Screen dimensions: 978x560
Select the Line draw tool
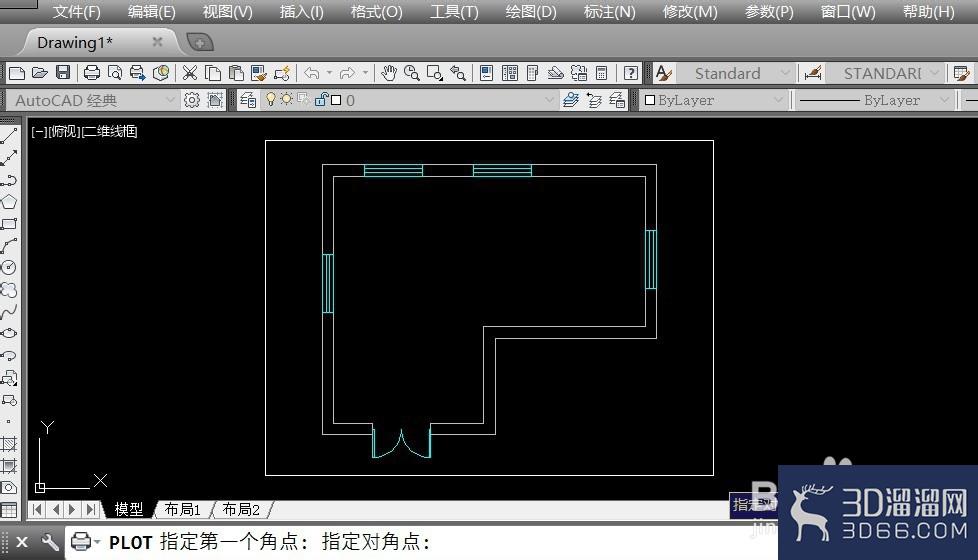pyautogui.click(x=9, y=135)
